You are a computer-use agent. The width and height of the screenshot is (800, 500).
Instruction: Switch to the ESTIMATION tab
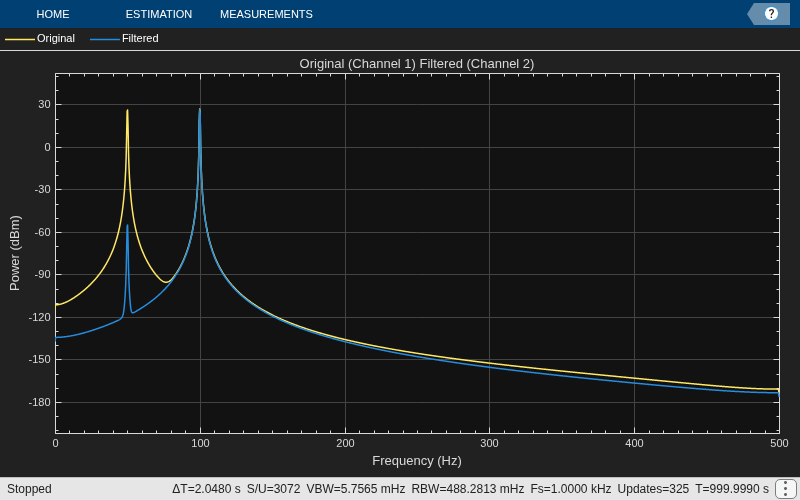click(159, 14)
